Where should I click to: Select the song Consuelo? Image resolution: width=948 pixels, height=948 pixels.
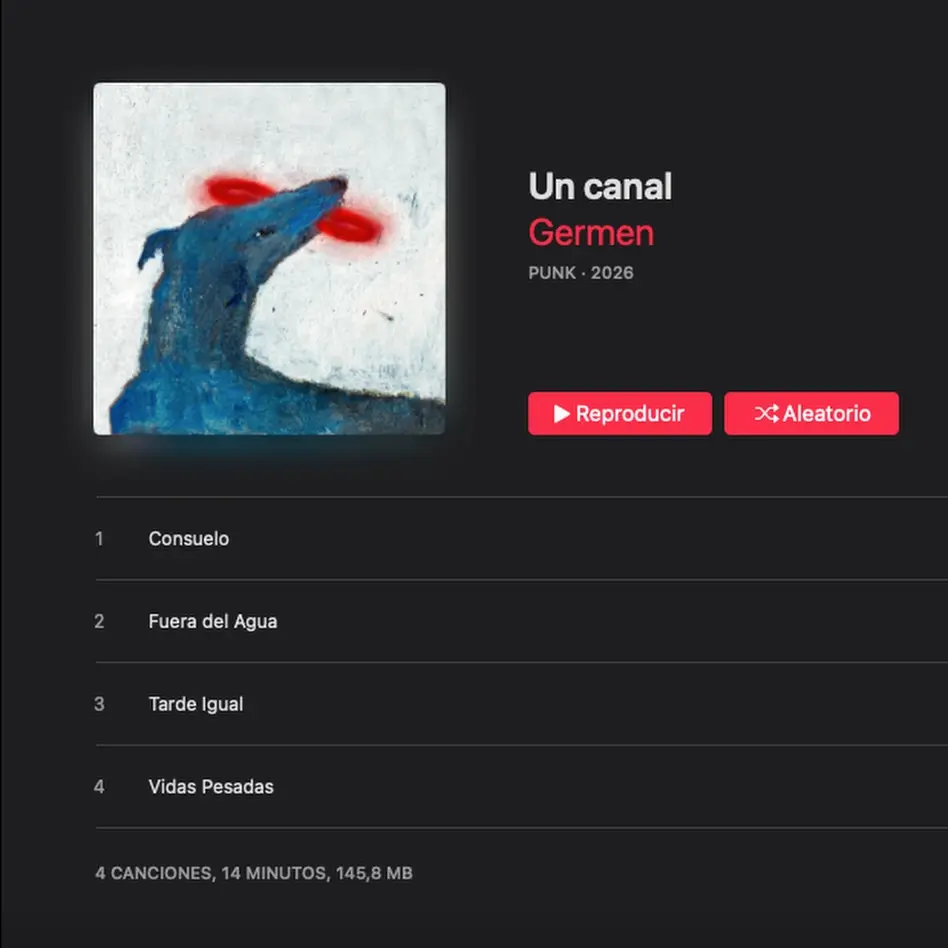click(x=522, y=539)
